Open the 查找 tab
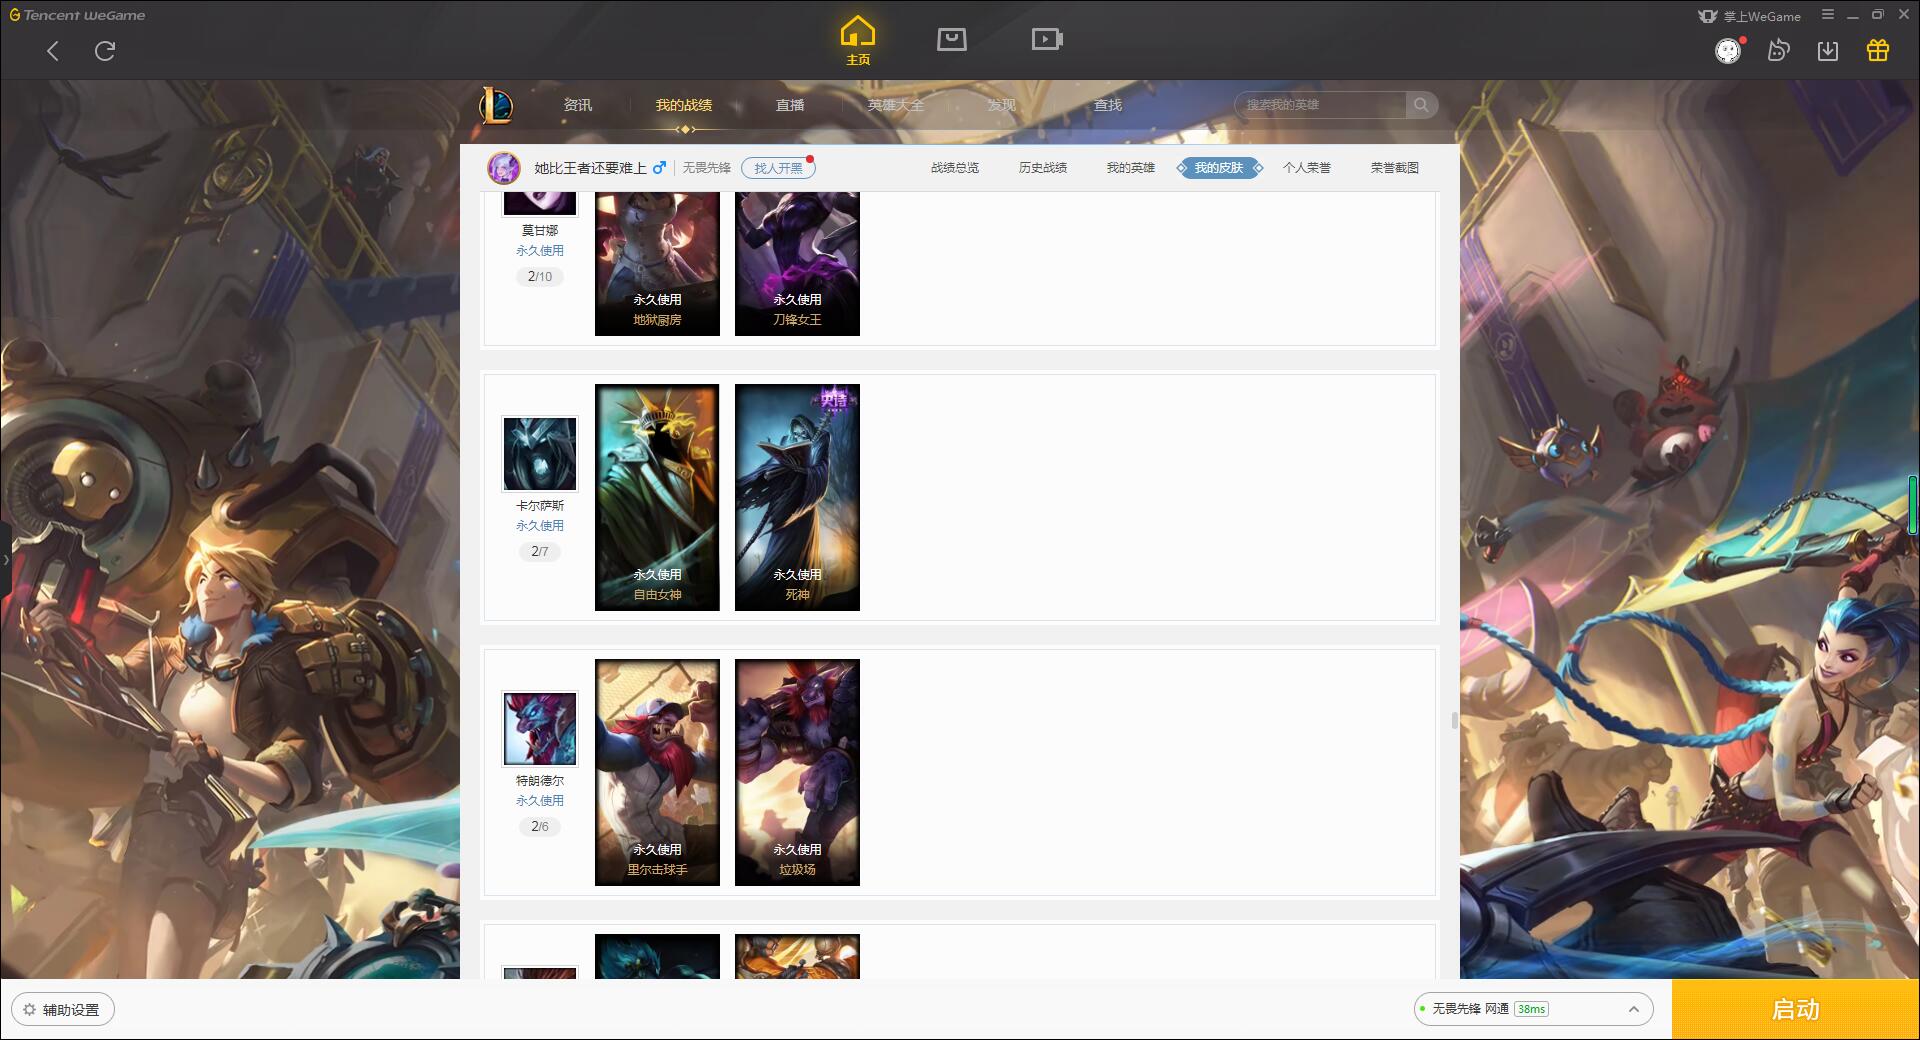 point(1107,105)
